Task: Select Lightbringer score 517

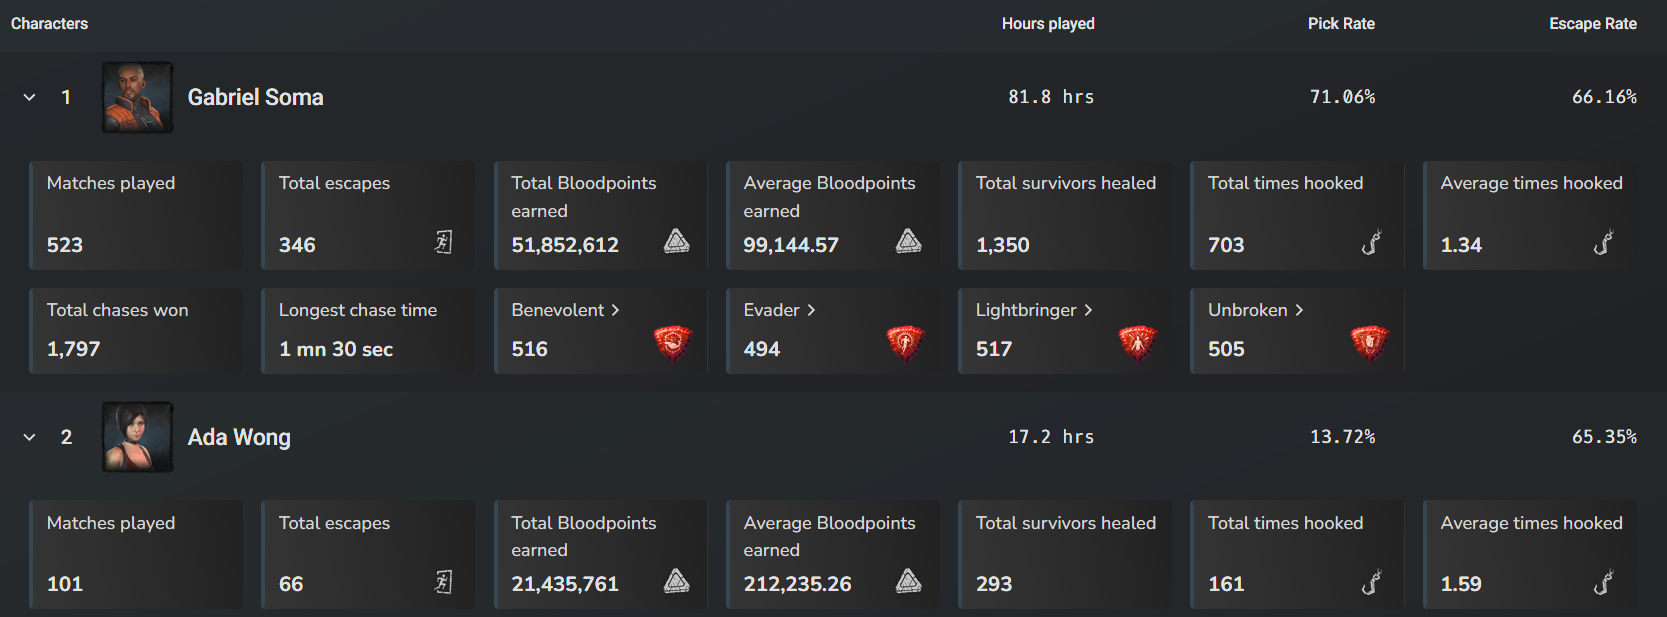Action: click(994, 349)
